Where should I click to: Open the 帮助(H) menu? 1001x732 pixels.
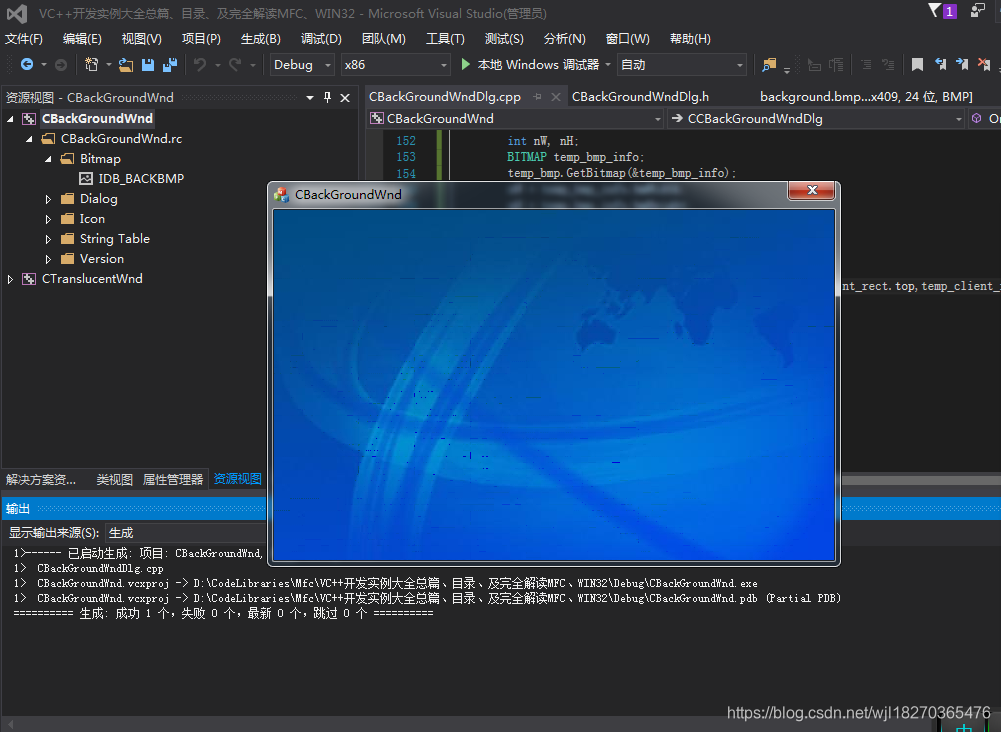(690, 39)
